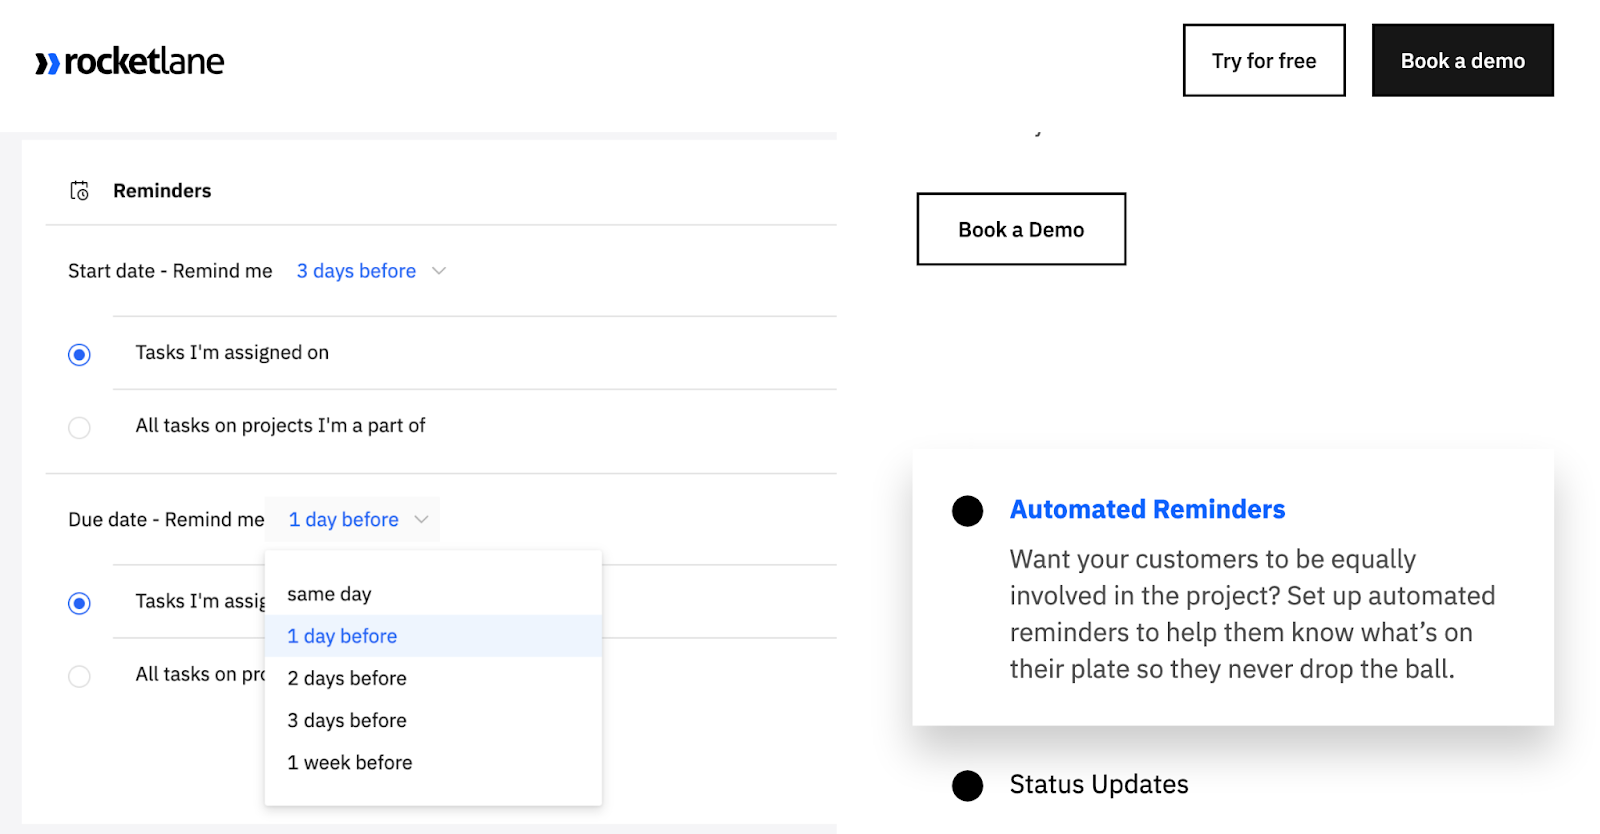1600x834 pixels.
Task: Select due date 'Tasks I'm assigned on' radio
Action: point(79,603)
